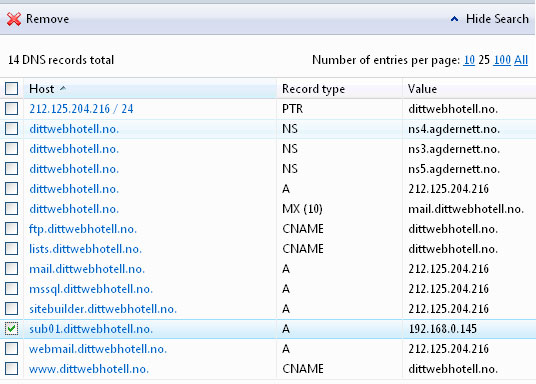Click the Host column sort arrow
The height and width of the screenshot is (384, 536).
click(x=63, y=89)
